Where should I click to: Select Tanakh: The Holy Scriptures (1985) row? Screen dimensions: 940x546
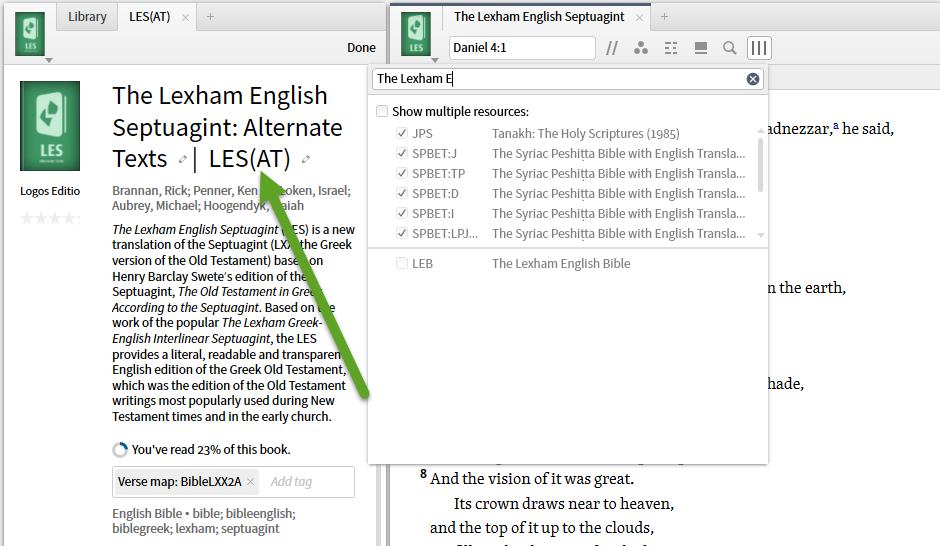(569, 133)
